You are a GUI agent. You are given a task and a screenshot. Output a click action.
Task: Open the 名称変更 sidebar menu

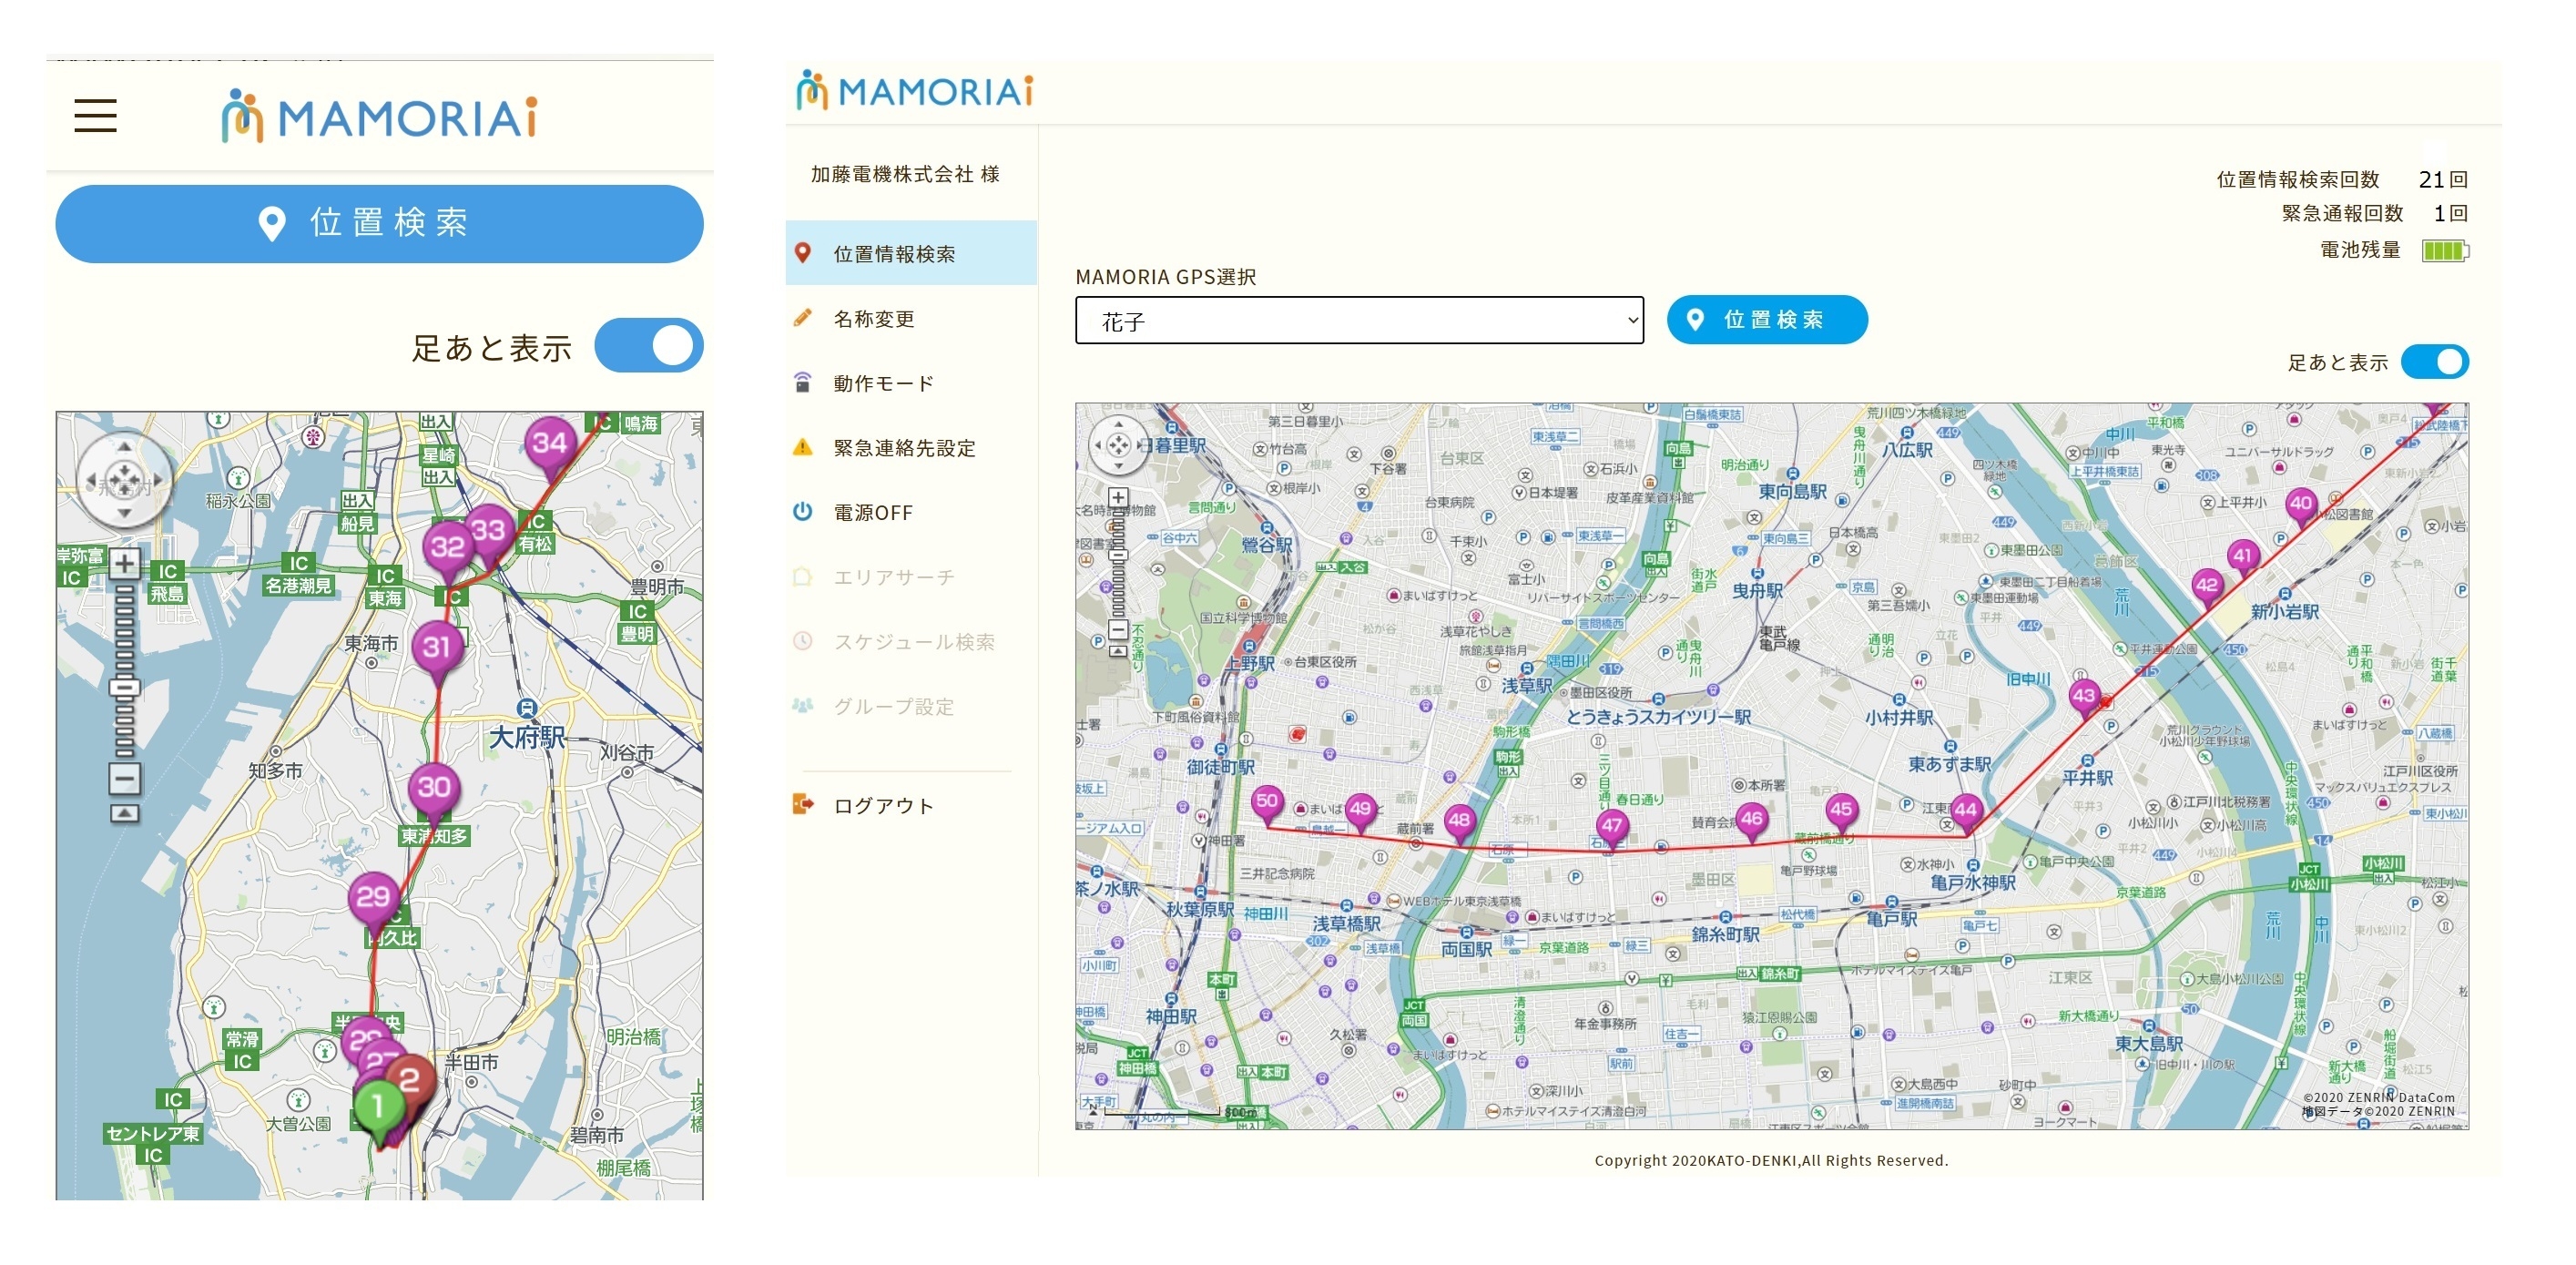[x=874, y=319]
